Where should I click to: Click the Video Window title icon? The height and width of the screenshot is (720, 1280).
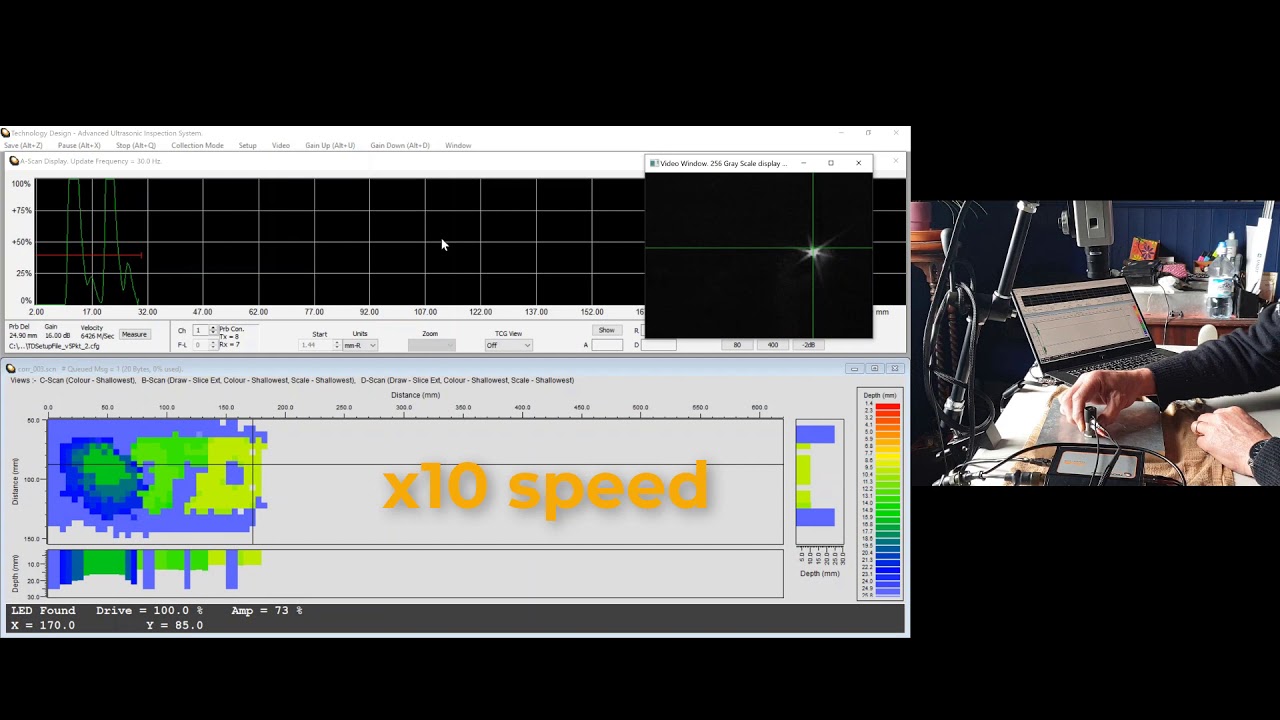tap(654, 163)
